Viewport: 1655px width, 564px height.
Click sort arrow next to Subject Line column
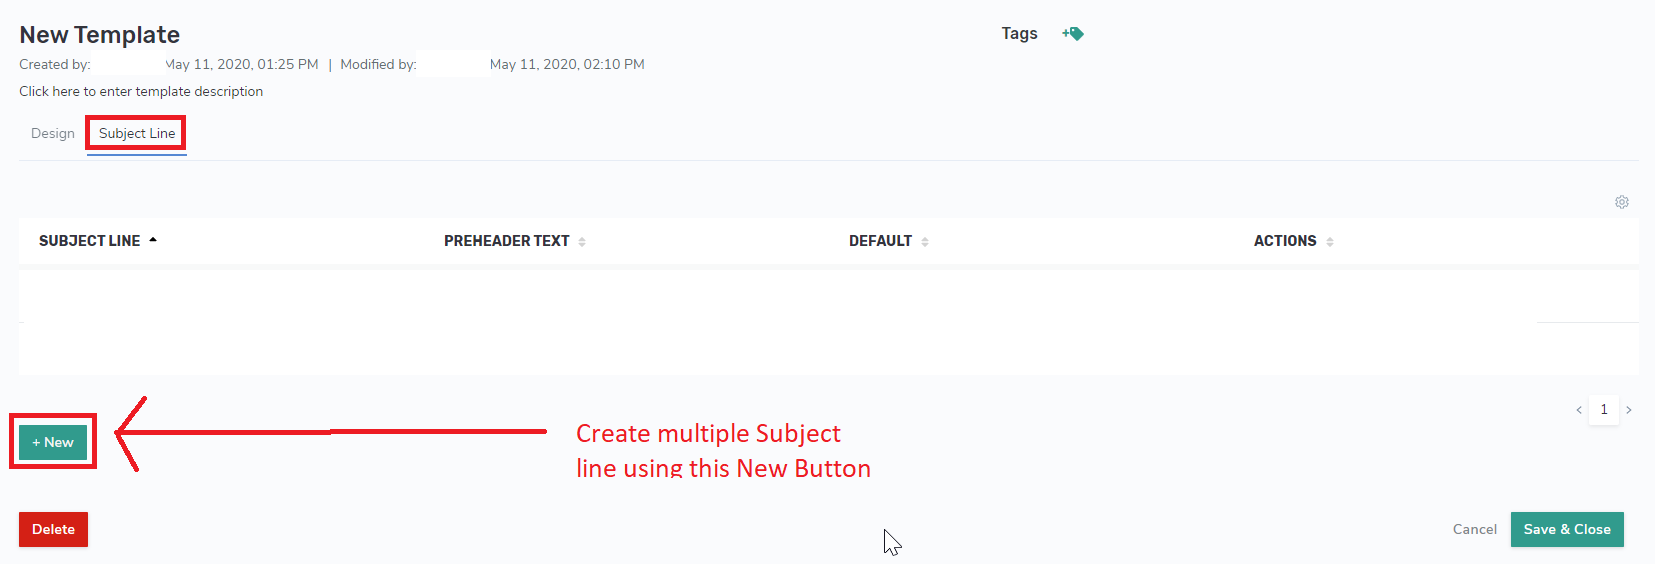tap(153, 241)
